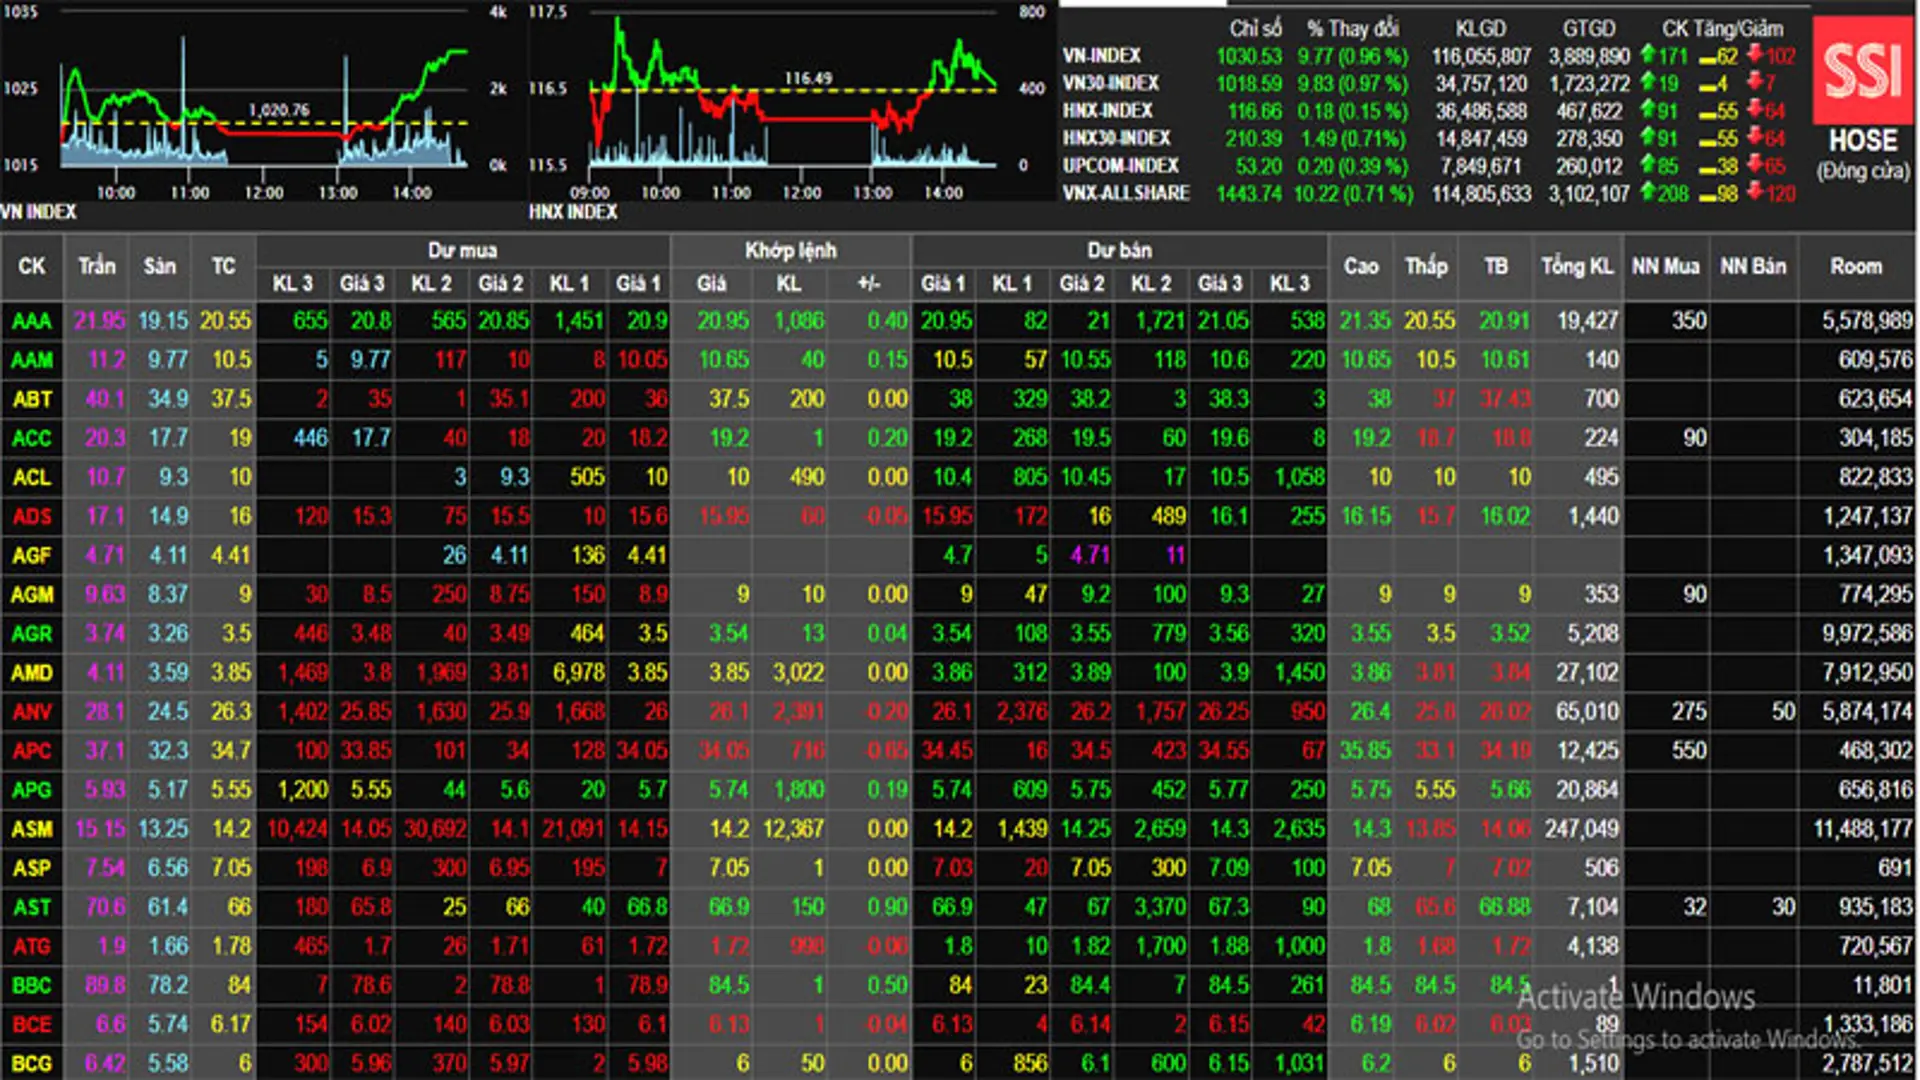This screenshot has height=1080, width=1920.
Task: Select stock symbol AGF
Action: [x=31, y=555]
